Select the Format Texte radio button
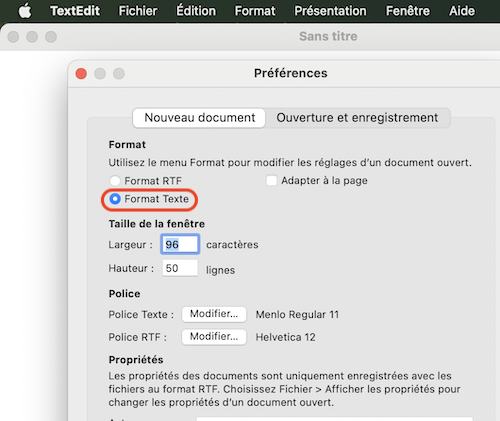500x421 pixels. pos(115,199)
